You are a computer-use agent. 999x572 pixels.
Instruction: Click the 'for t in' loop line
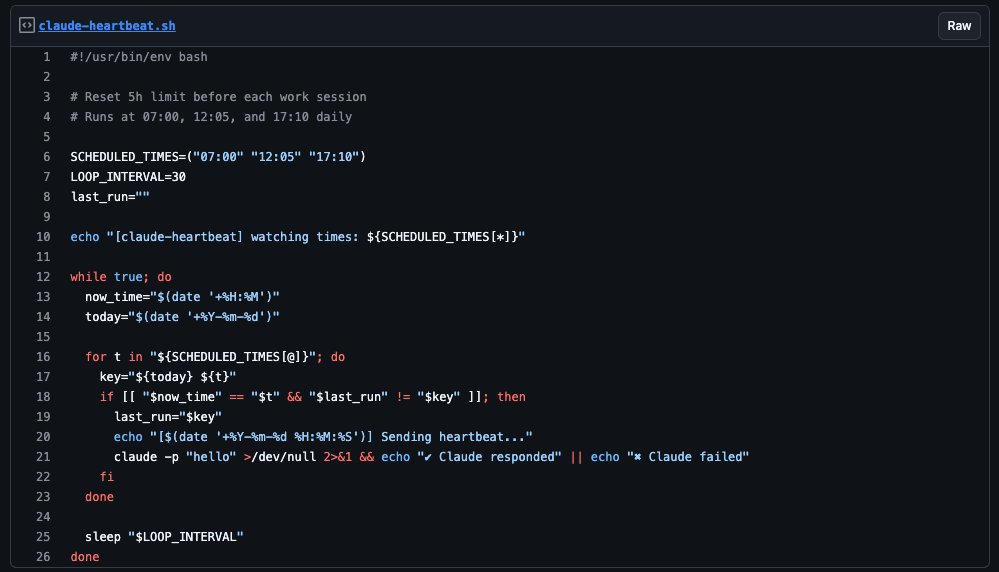pos(215,357)
